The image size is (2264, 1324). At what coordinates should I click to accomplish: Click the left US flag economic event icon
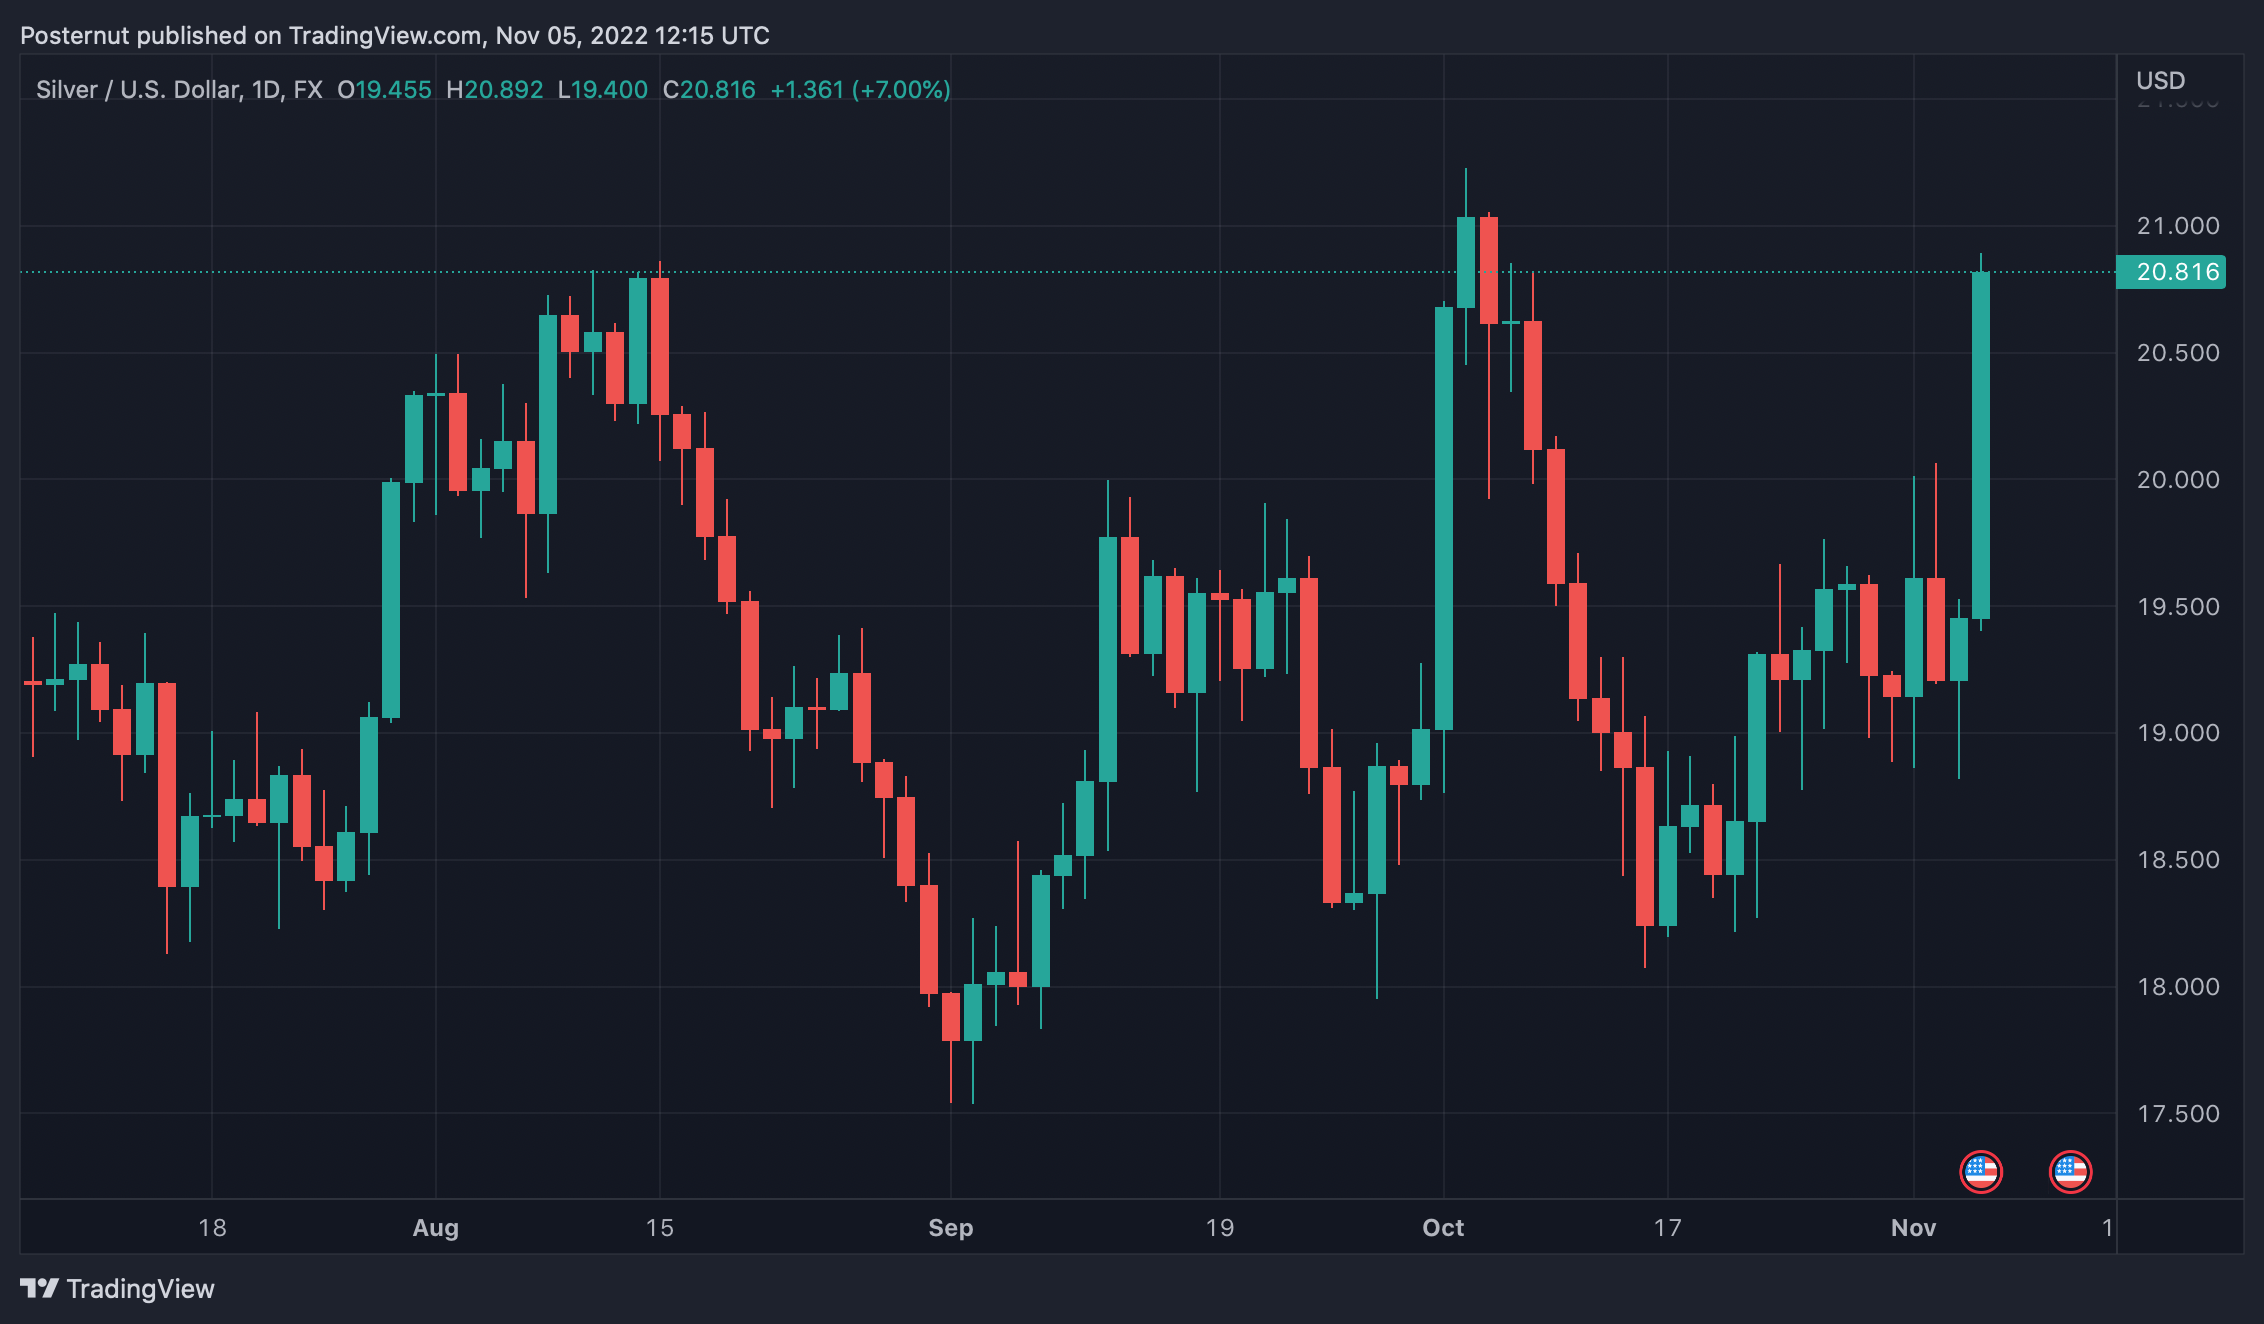tap(1981, 1173)
